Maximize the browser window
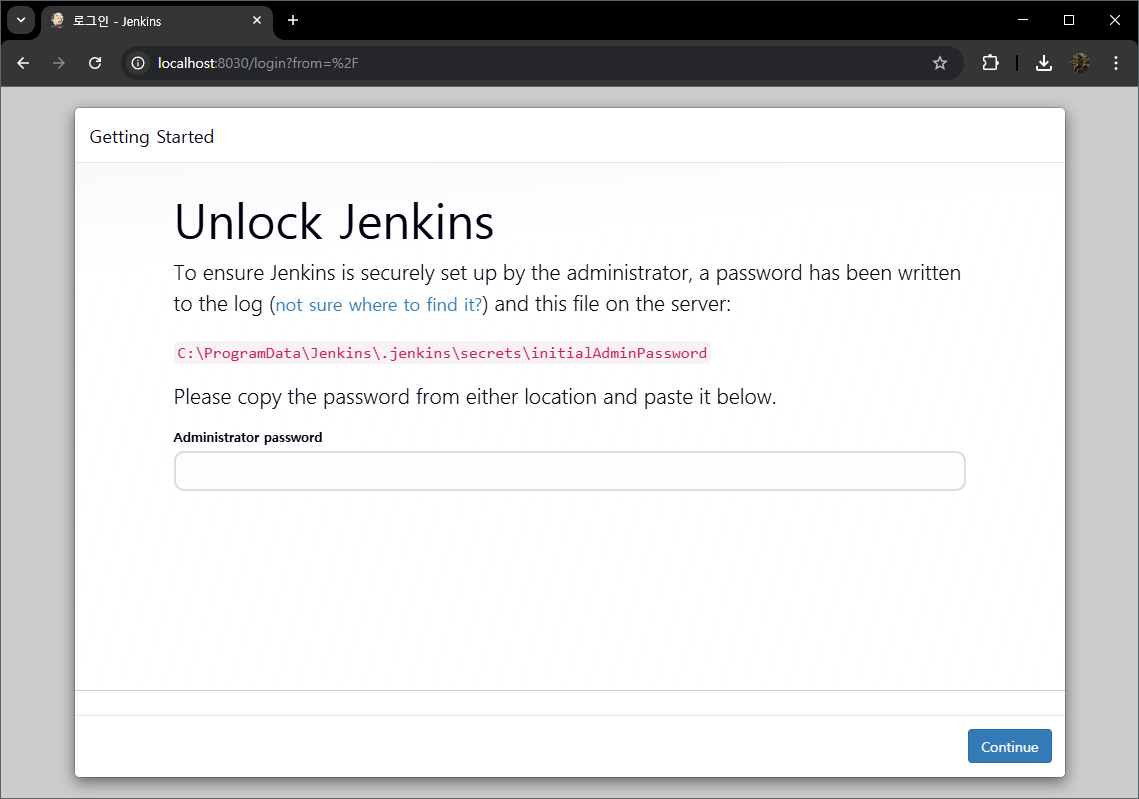This screenshot has height=799, width=1139. coord(1069,20)
